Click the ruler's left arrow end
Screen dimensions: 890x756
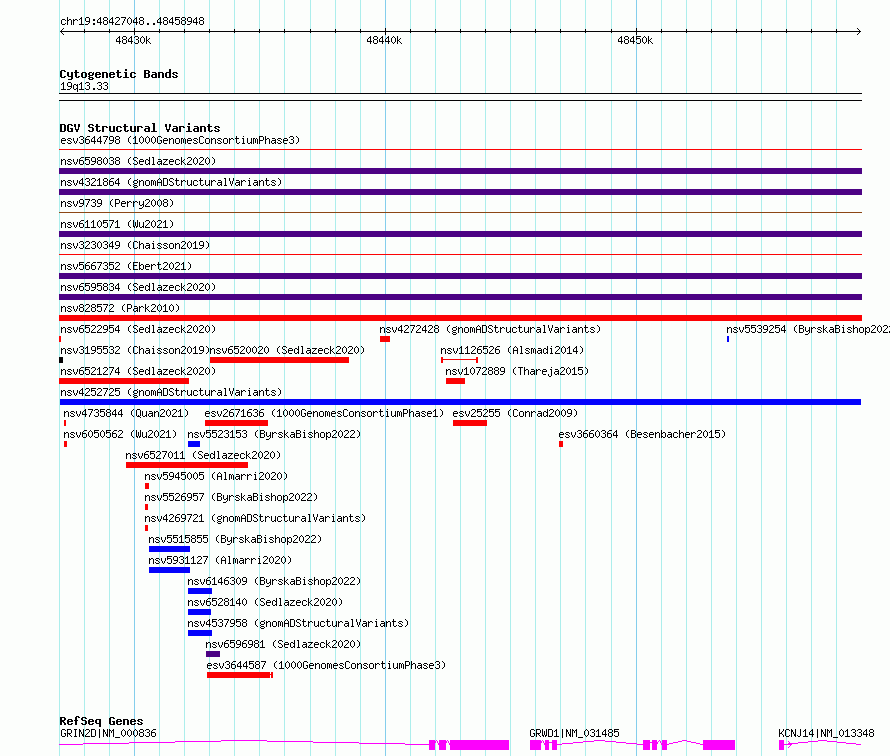pyautogui.click(x=62, y=31)
